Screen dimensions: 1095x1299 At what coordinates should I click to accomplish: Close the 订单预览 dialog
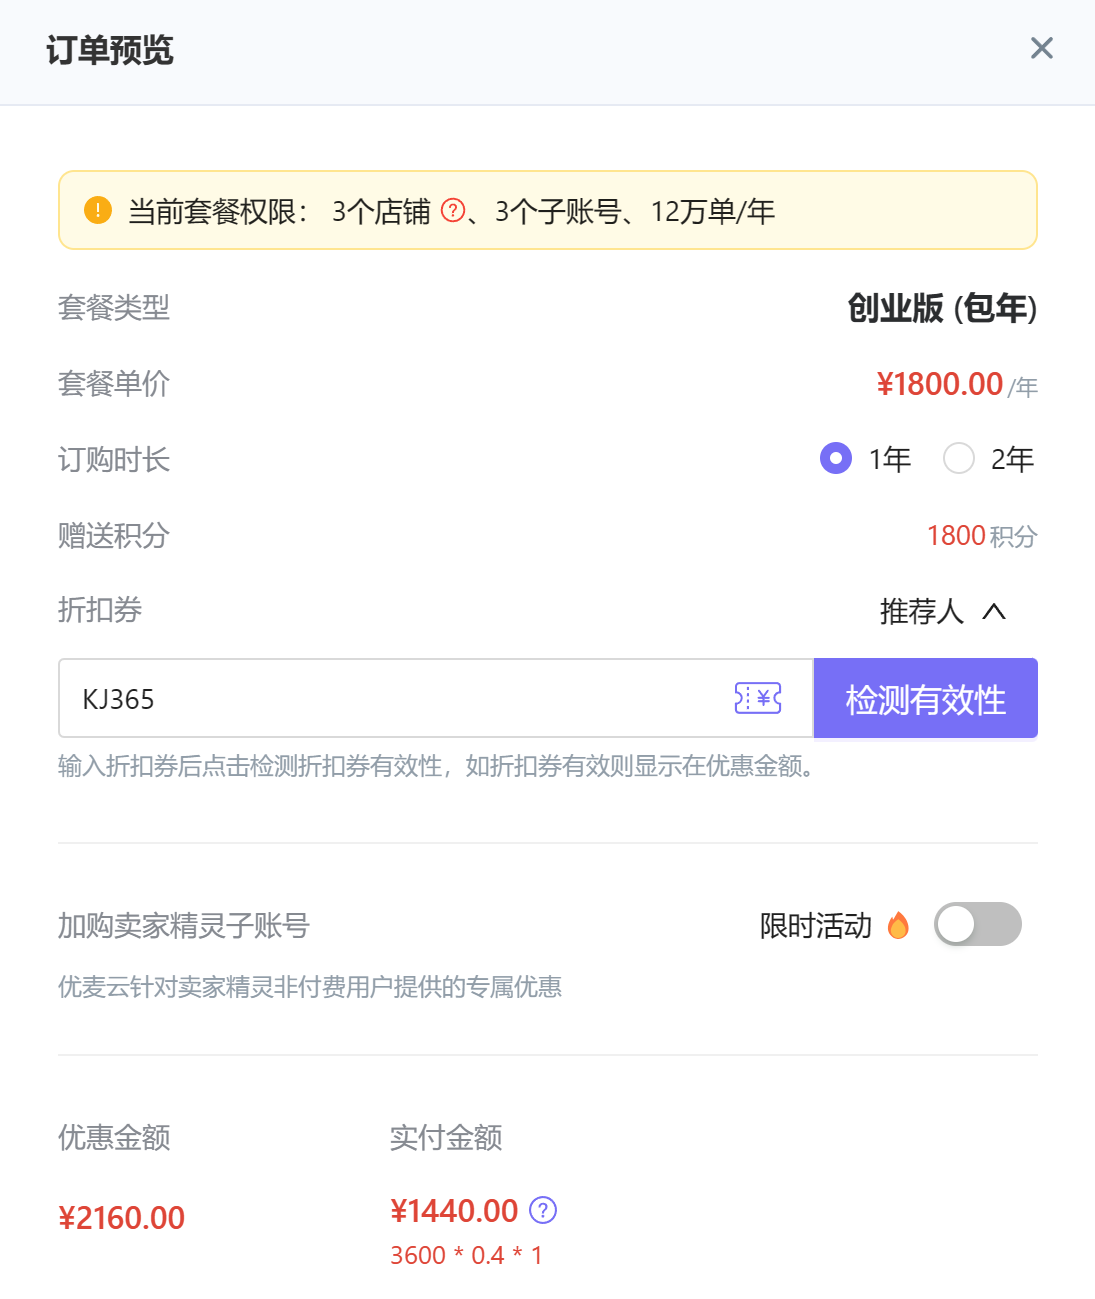click(1041, 48)
